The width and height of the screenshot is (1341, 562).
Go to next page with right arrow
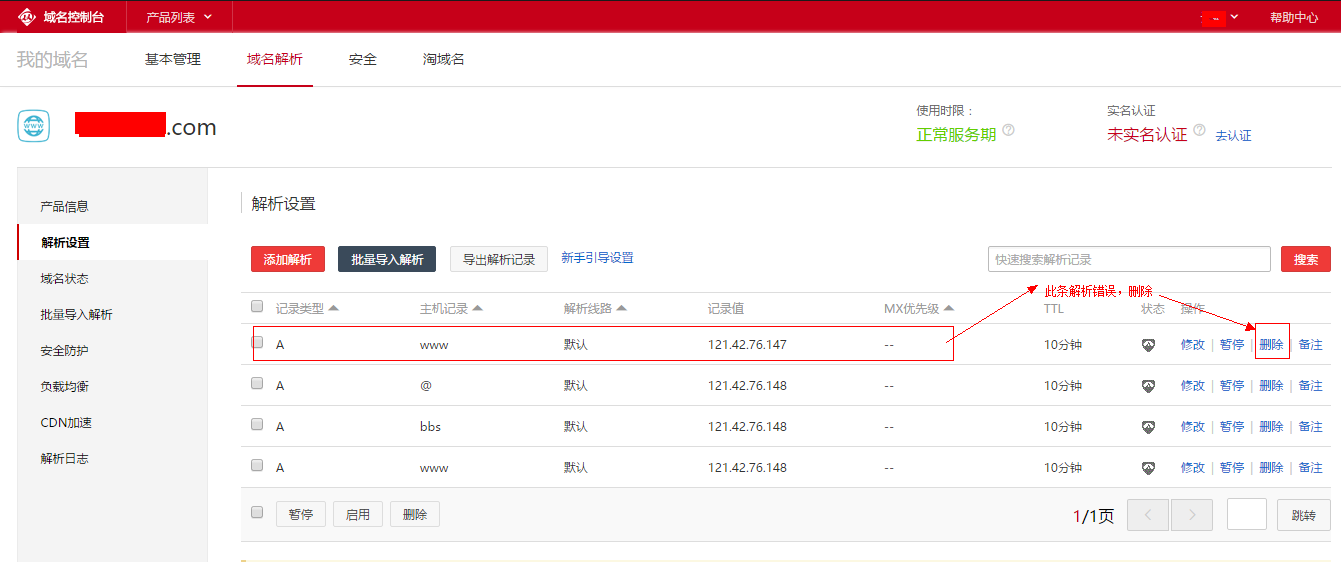[x=1191, y=515]
